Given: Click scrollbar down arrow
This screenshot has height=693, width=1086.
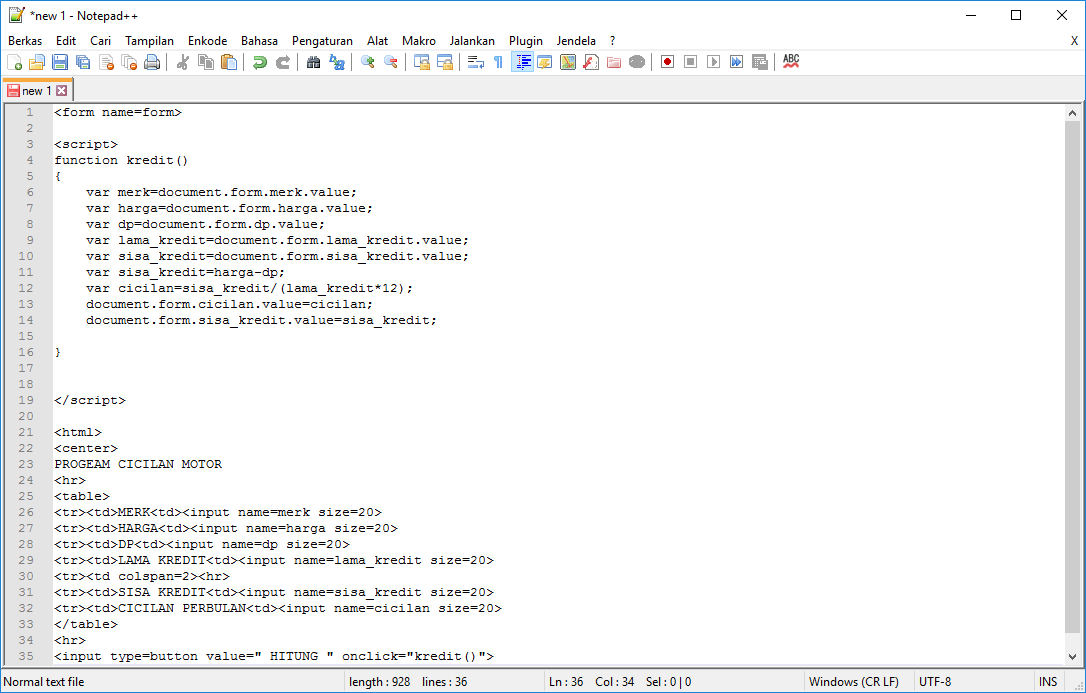Looking at the screenshot, I should pos(1073,656).
